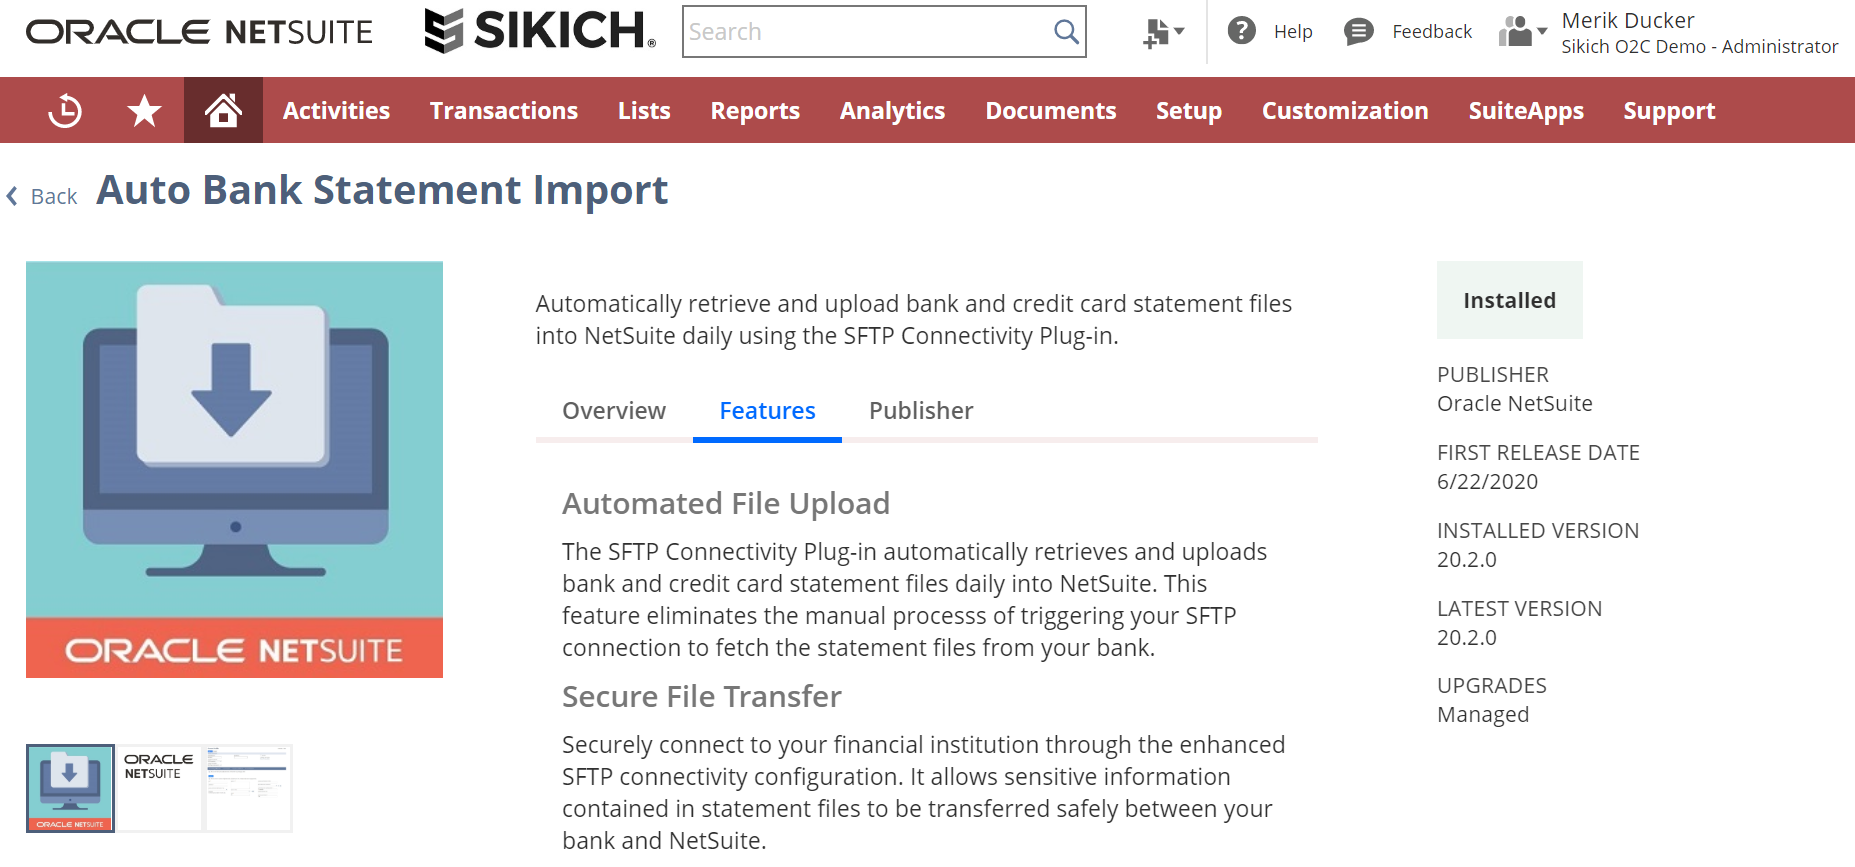
Task: Switch to the Overview tab
Action: tap(613, 411)
